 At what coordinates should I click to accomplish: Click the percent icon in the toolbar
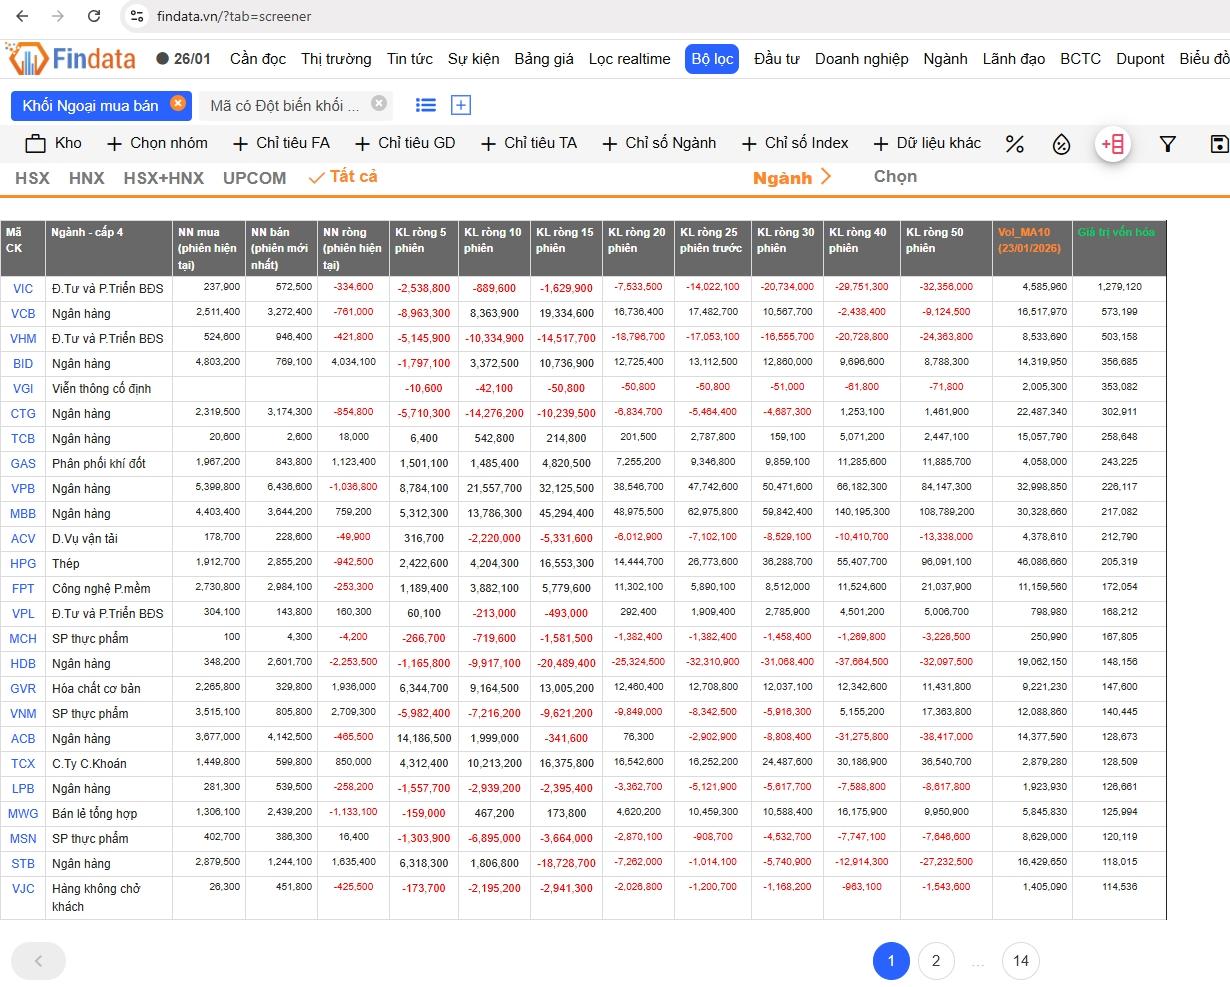[x=1014, y=144]
